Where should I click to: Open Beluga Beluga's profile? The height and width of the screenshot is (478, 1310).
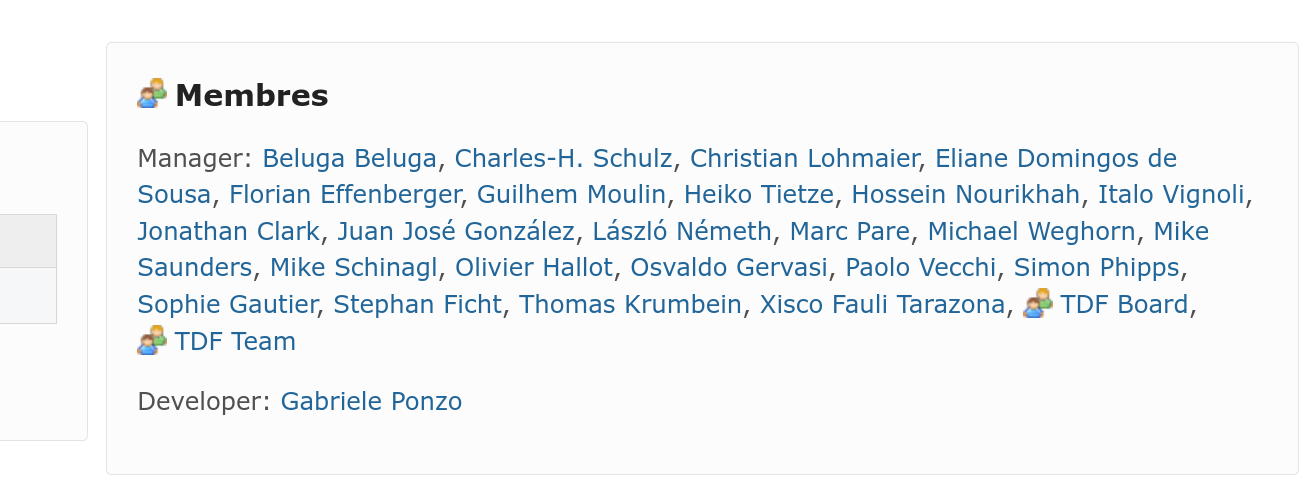click(349, 159)
